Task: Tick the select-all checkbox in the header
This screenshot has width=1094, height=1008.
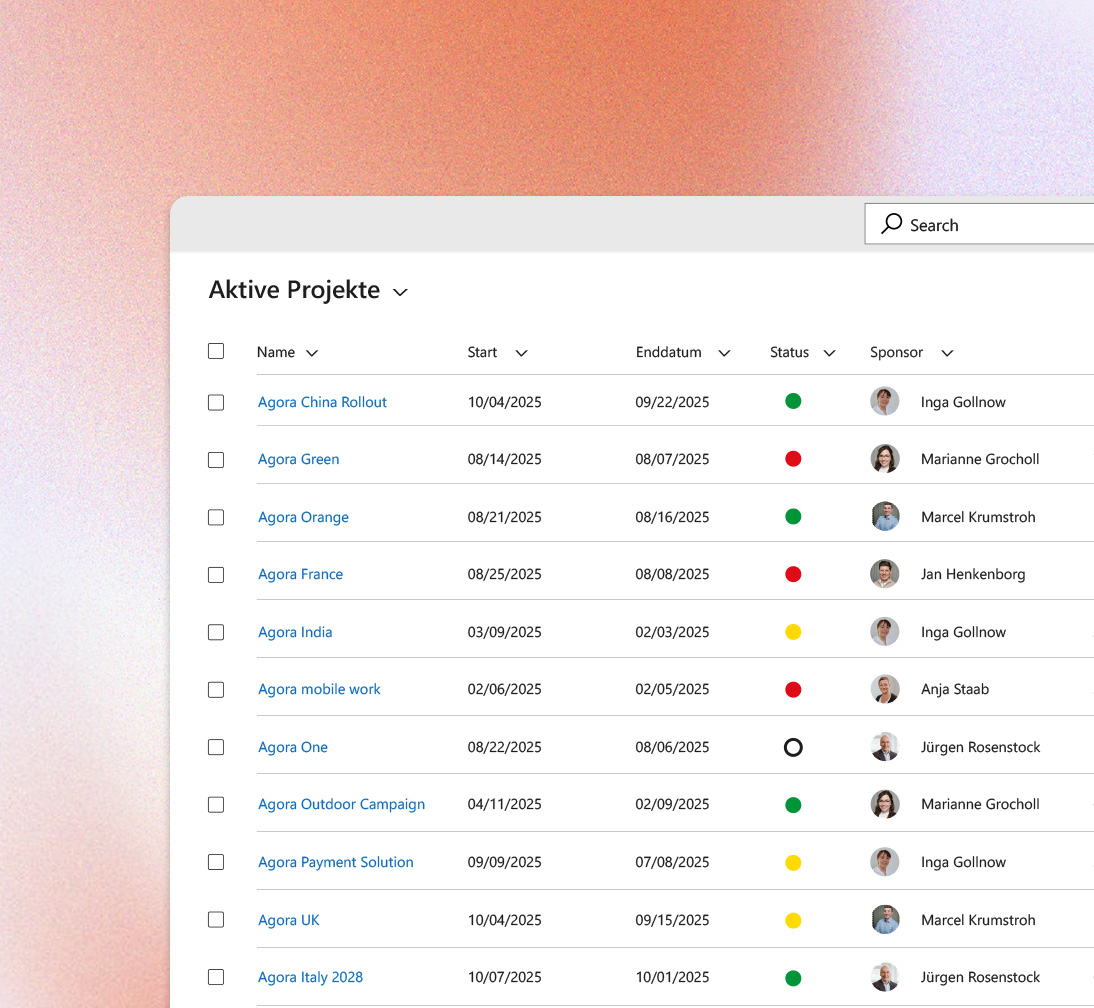Action: 216,351
